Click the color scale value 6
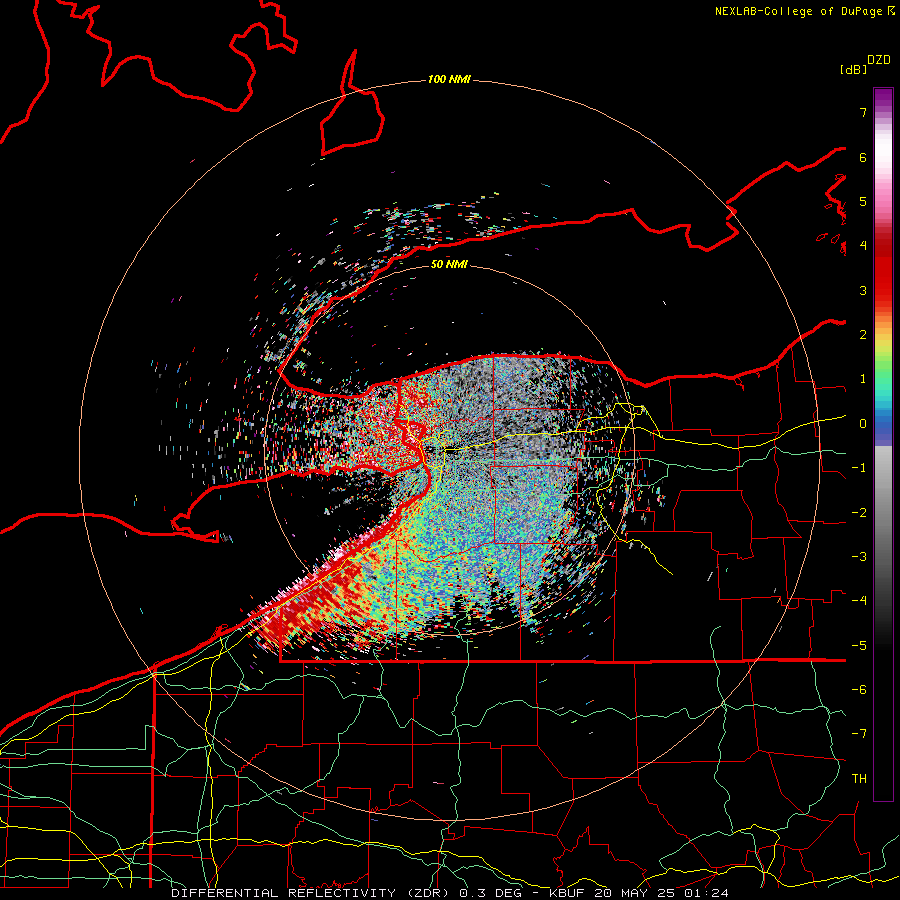 click(x=863, y=157)
